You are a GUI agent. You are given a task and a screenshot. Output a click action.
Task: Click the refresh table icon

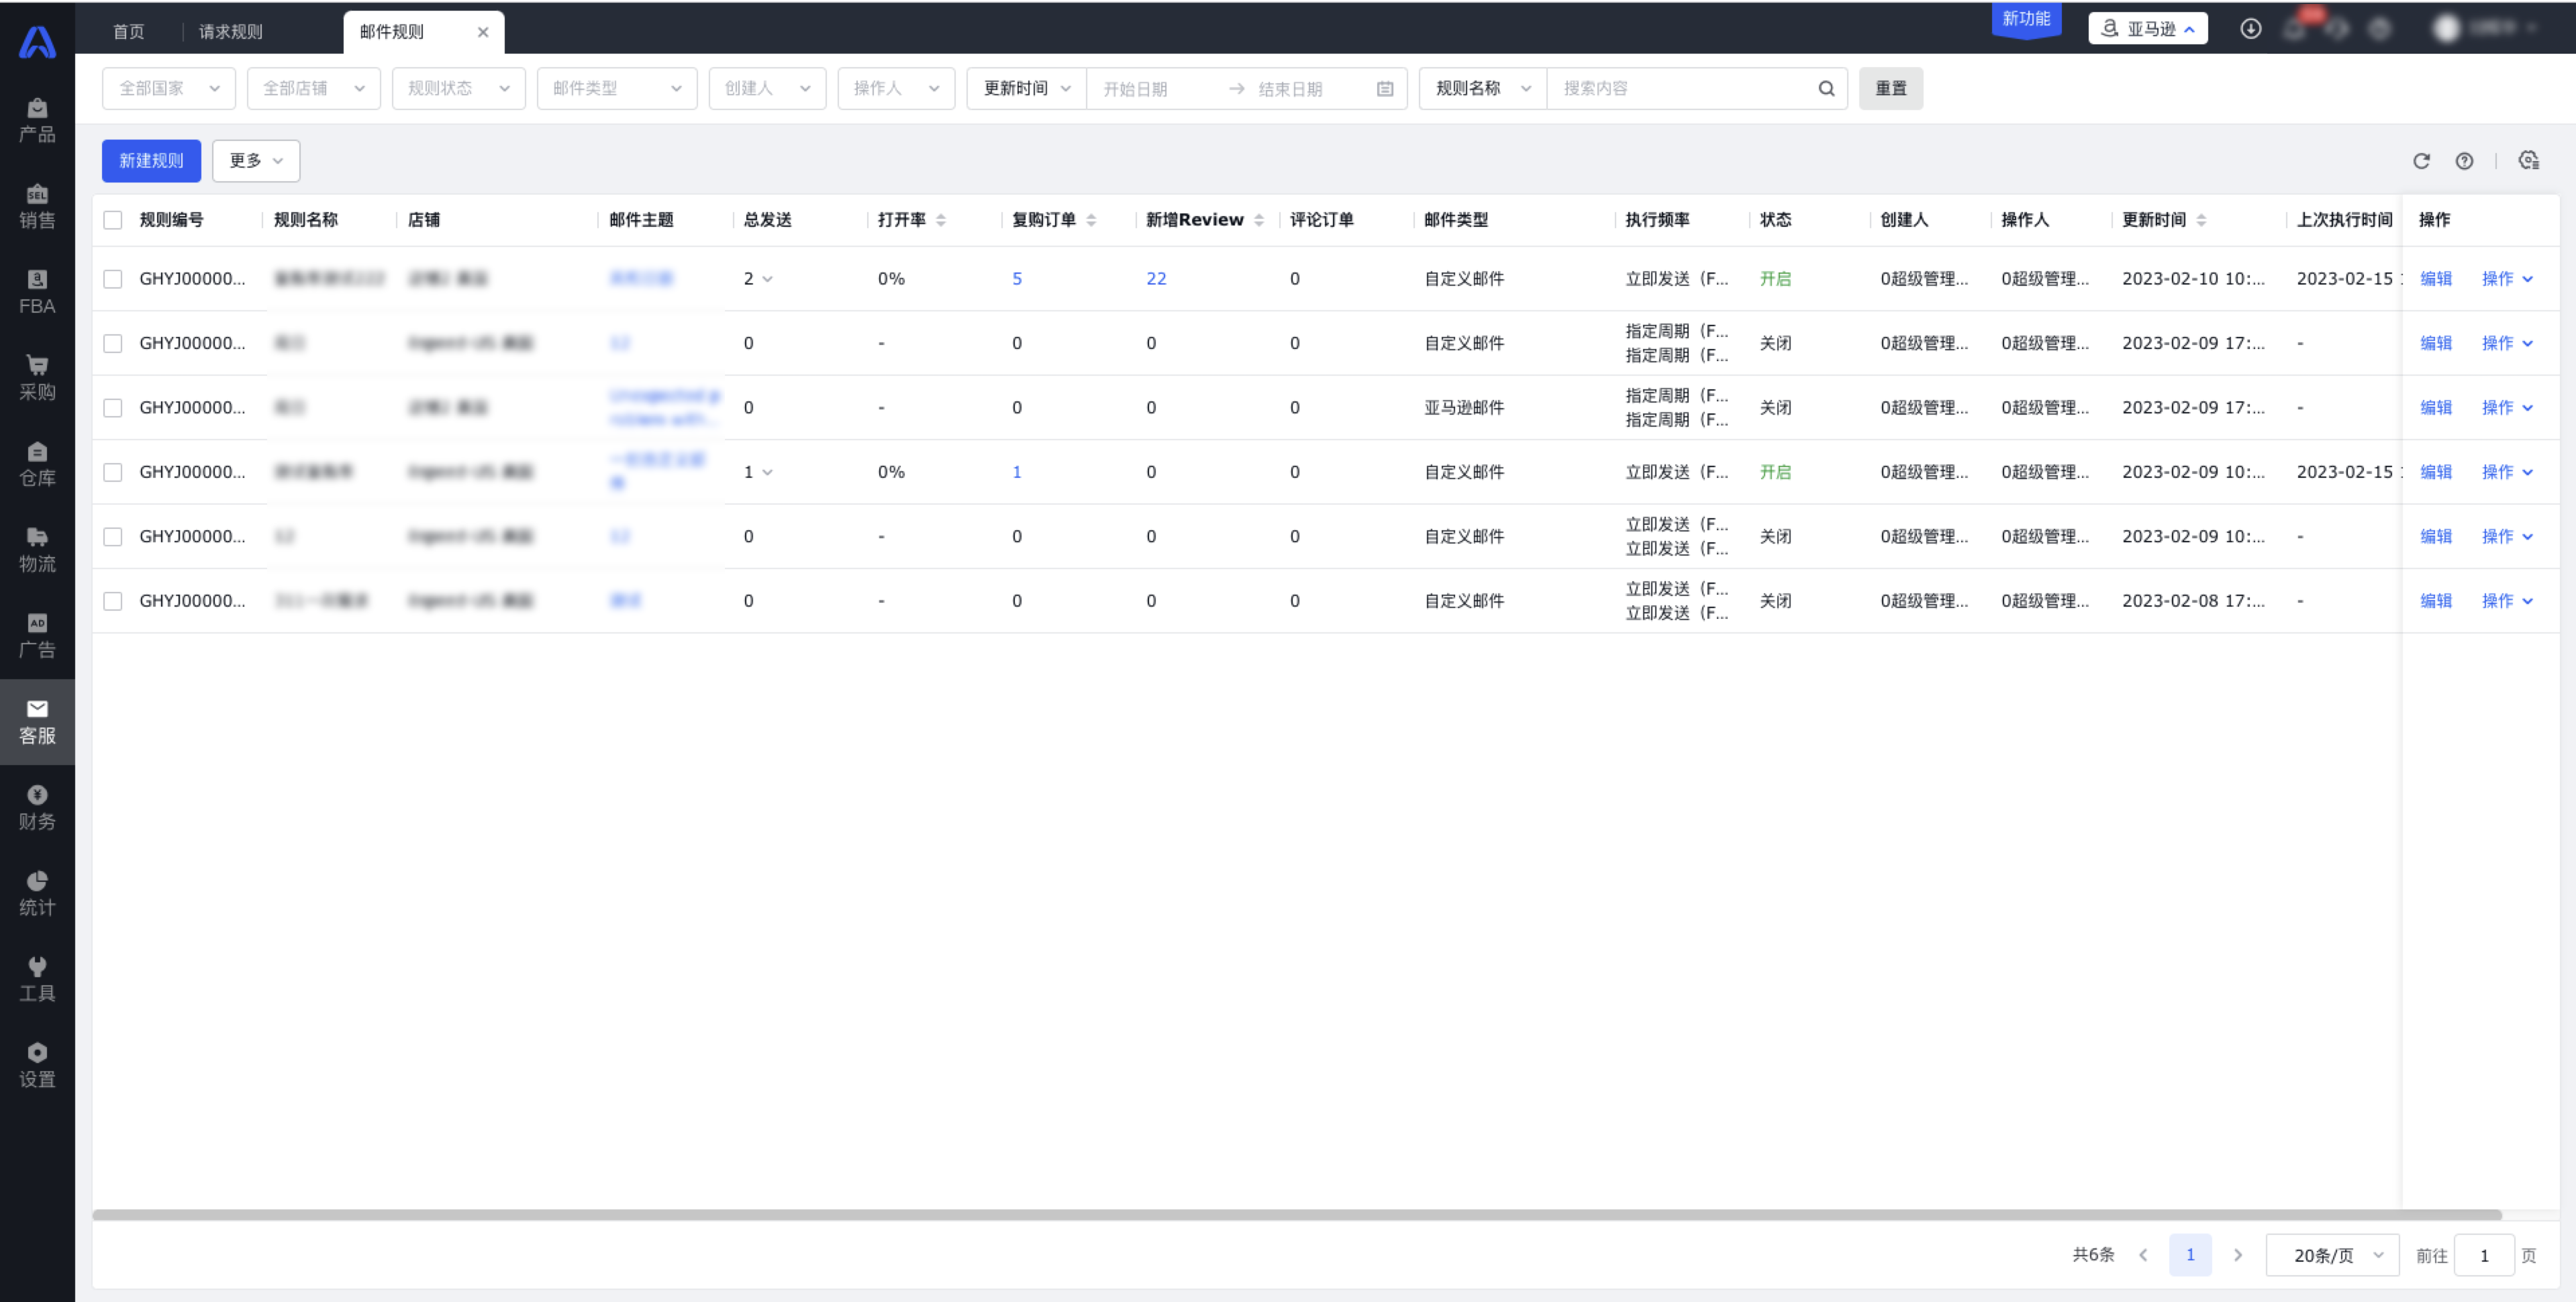(2421, 161)
